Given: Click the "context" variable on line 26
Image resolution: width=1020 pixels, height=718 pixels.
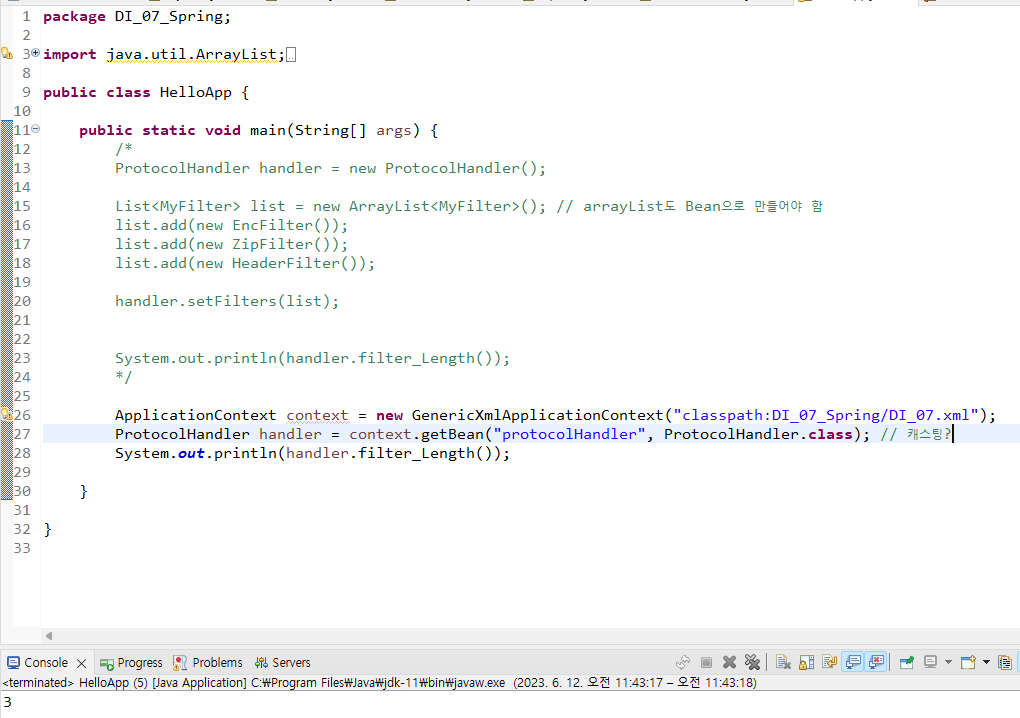Looking at the screenshot, I should (317, 415).
